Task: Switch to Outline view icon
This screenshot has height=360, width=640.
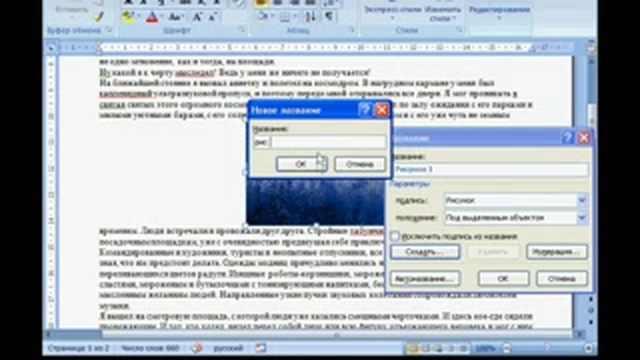Action: click(x=451, y=348)
